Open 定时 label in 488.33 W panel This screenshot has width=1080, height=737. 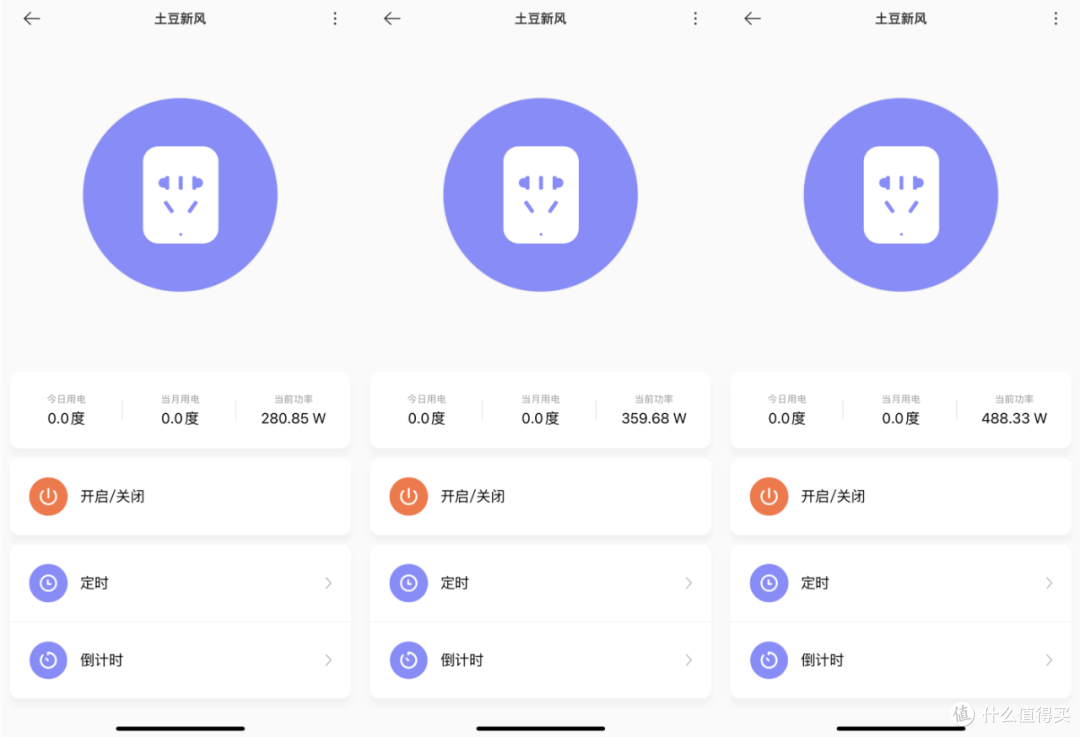tap(815, 583)
